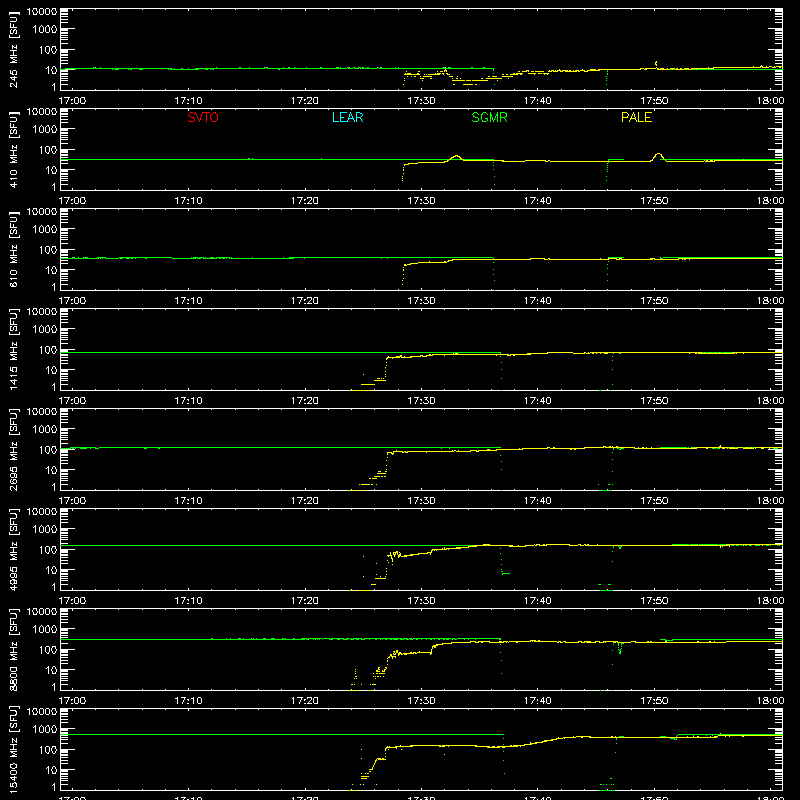This screenshot has height=800, width=800.
Task: Click the 100 tick value on the 4995 MHz axis
Action: pos(48,550)
